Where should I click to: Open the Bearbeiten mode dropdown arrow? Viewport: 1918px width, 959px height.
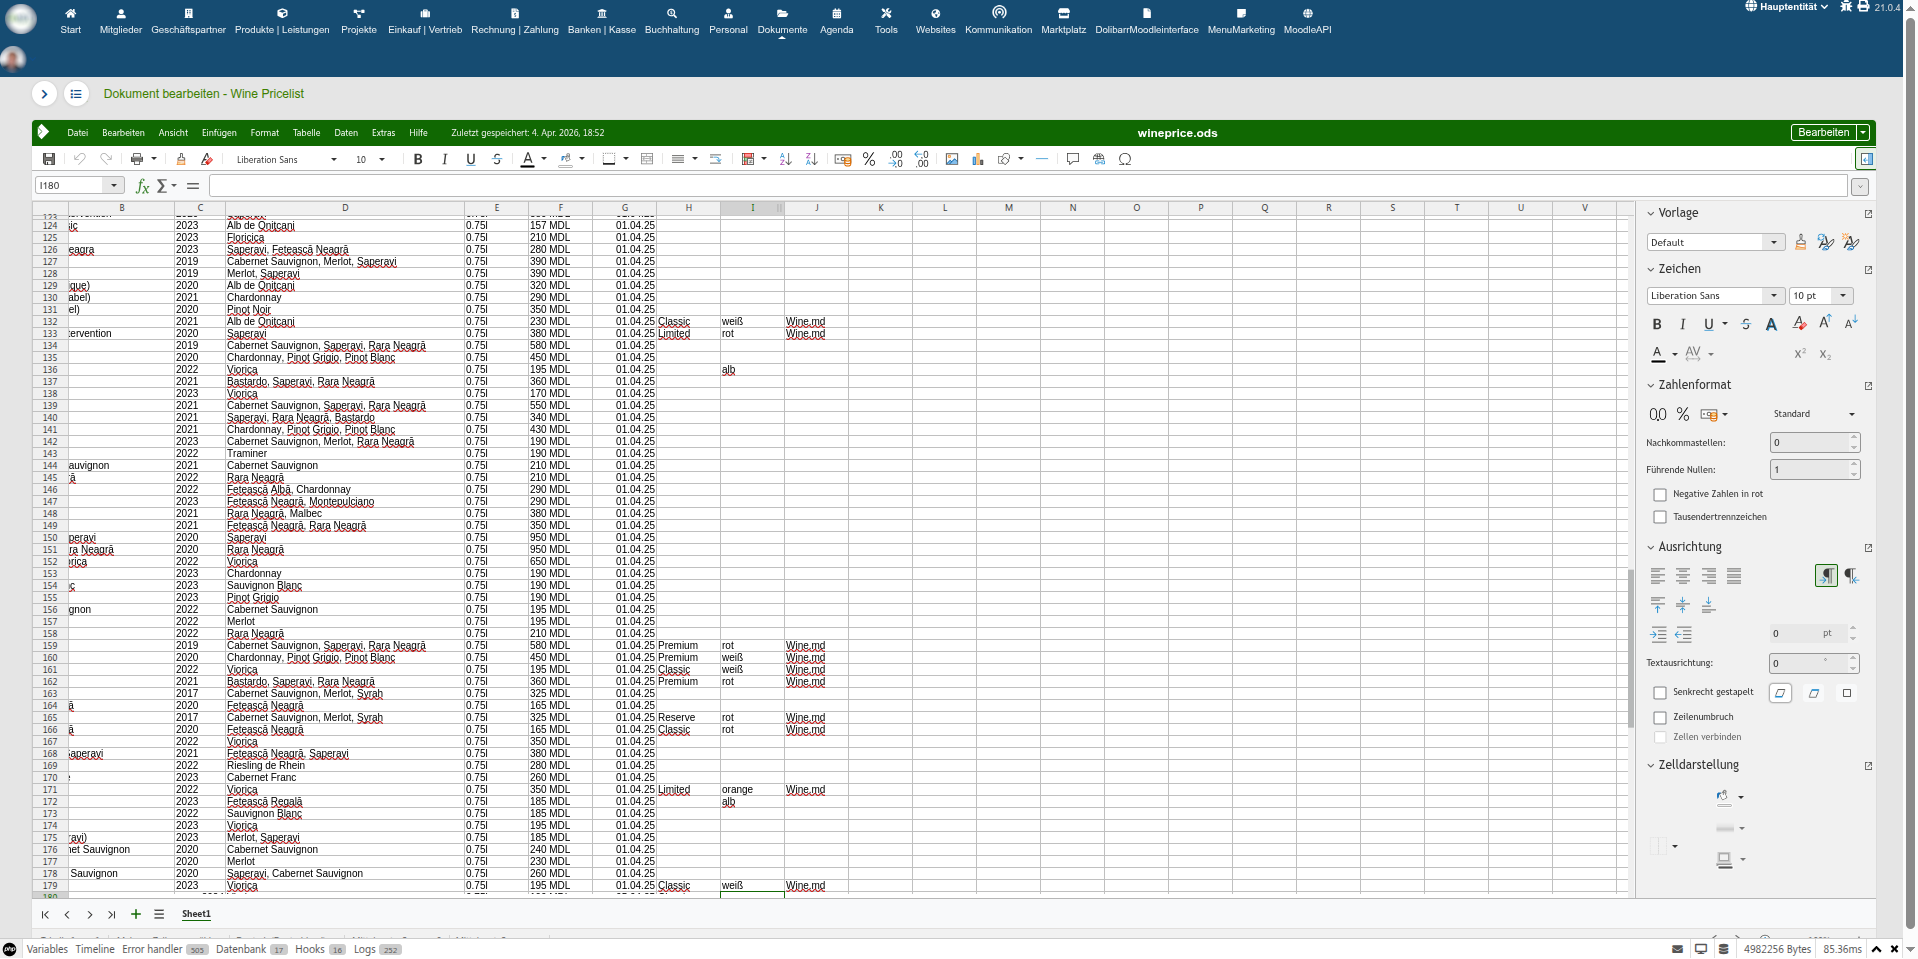[x=1863, y=133]
